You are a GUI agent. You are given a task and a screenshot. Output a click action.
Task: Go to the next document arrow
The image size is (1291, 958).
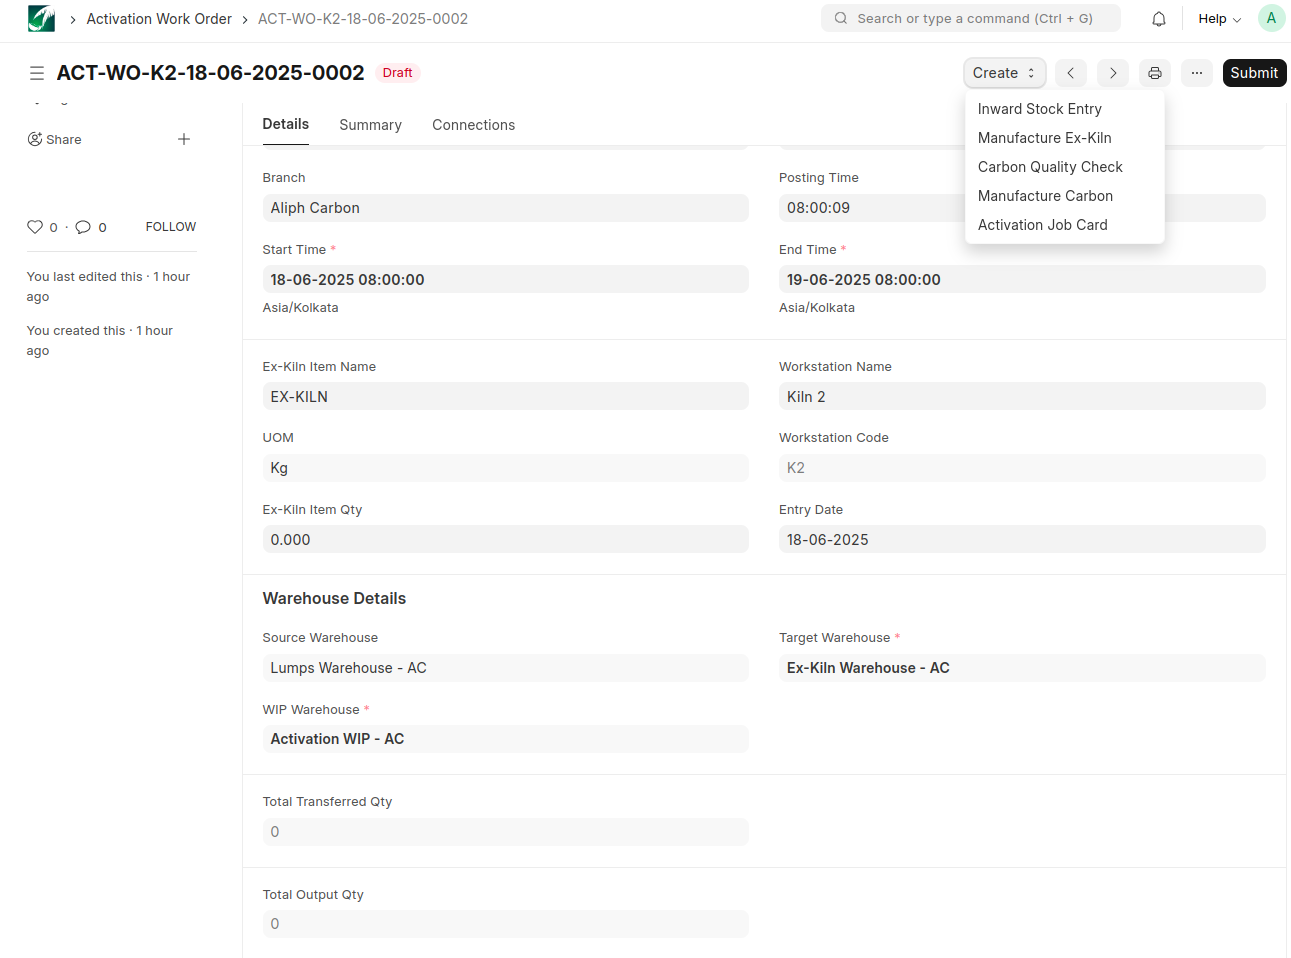[x=1113, y=73]
